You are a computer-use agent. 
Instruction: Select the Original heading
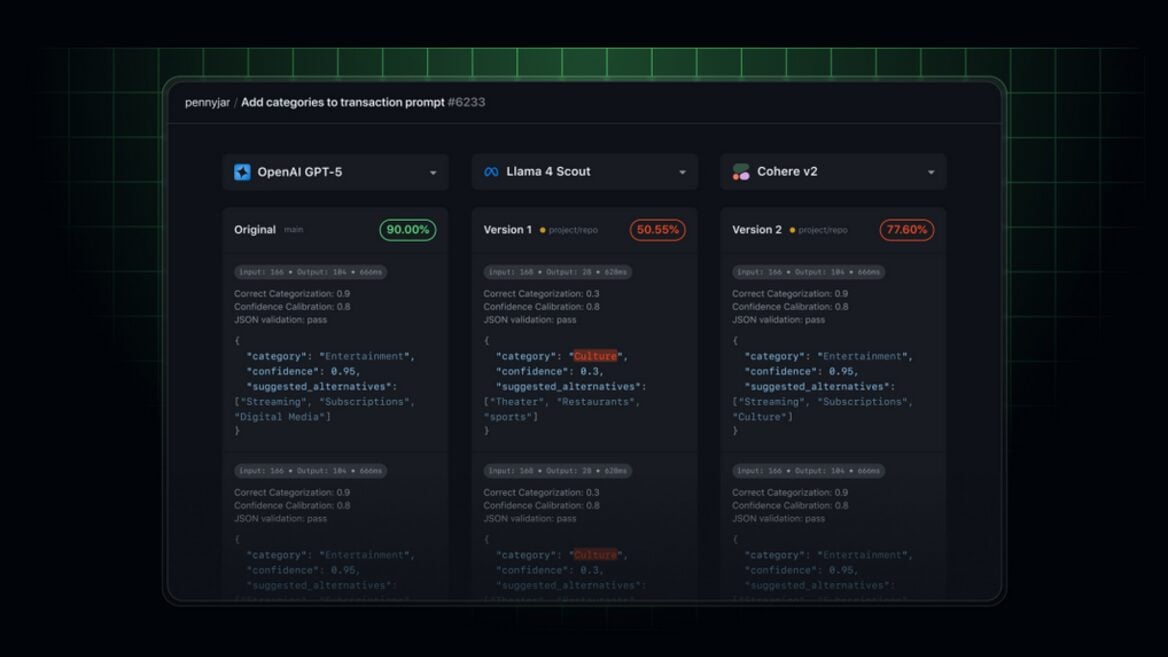click(255, 229)
